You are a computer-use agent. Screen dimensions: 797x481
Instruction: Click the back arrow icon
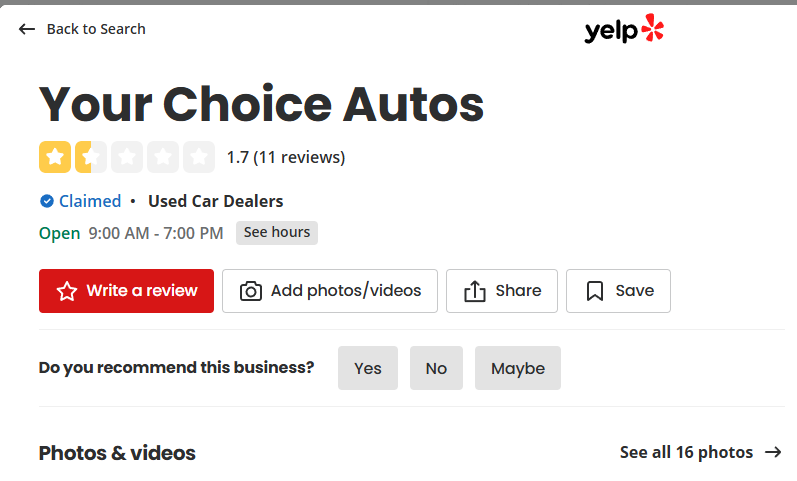coord(27,29)
